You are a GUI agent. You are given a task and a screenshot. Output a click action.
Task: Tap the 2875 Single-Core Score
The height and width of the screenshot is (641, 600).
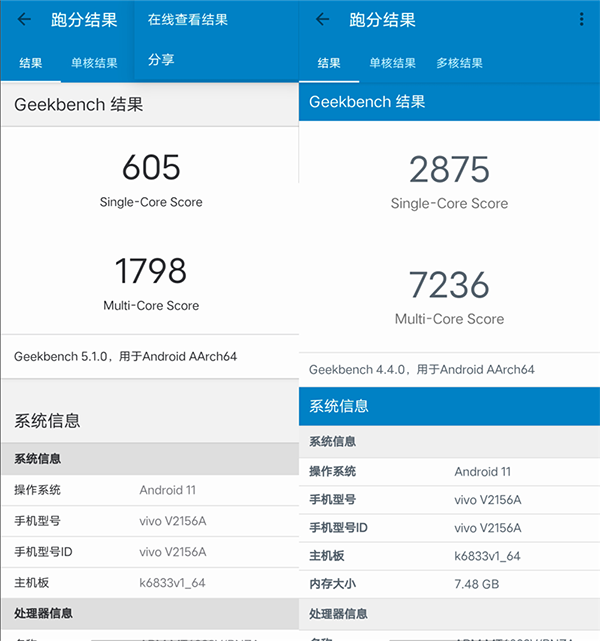[449, 170]
